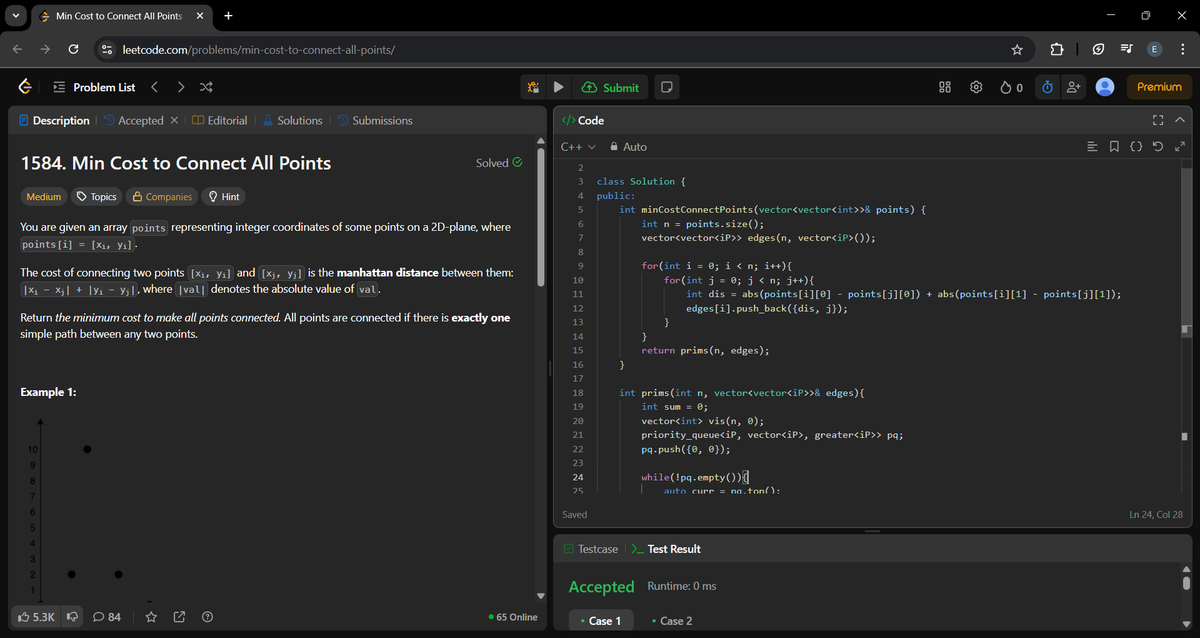
Task: Open the timer stopwatch tool
Action: pos(1046,87)
